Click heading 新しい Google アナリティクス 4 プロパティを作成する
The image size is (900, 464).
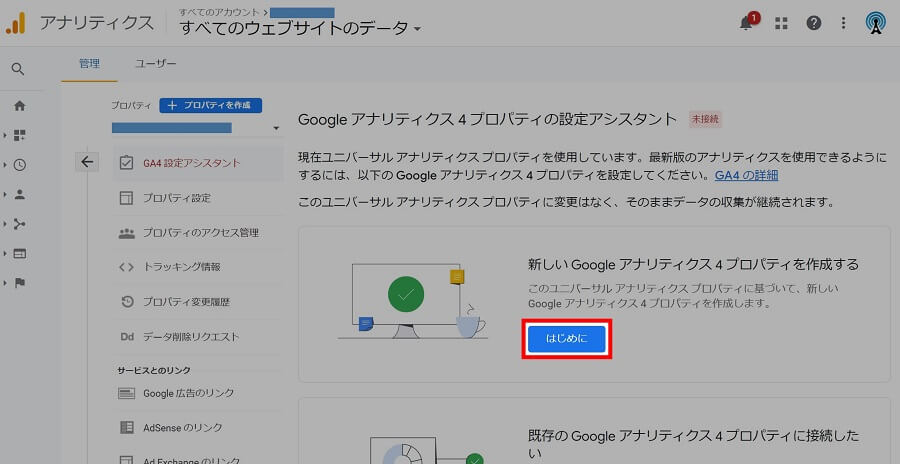pyautogui.click(x=693, y=264)
